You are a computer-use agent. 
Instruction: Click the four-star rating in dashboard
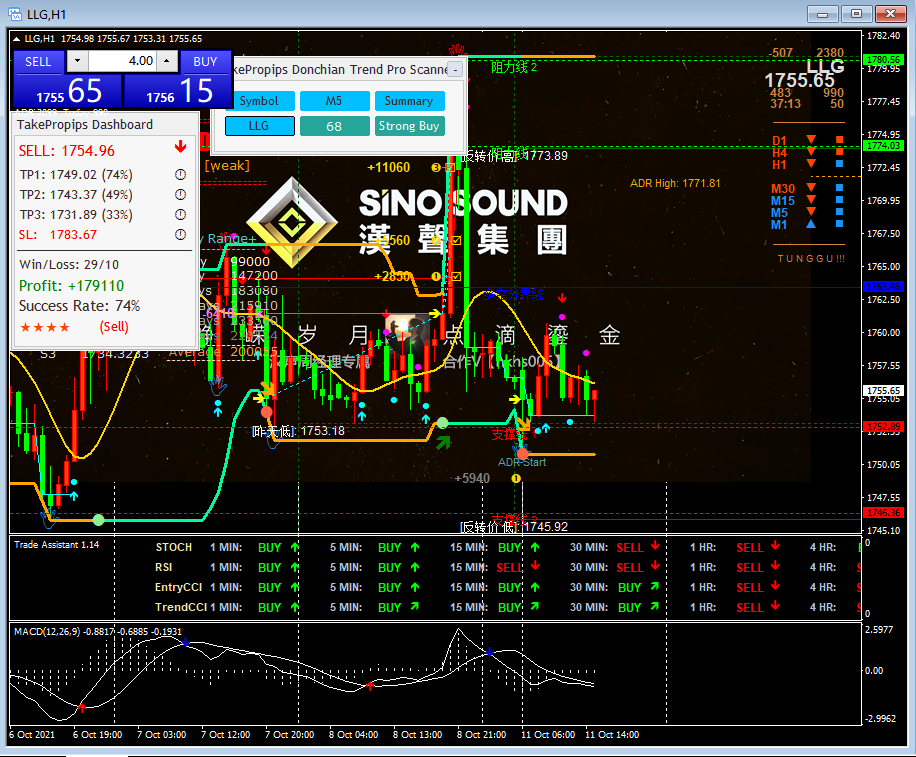(45, 327)
